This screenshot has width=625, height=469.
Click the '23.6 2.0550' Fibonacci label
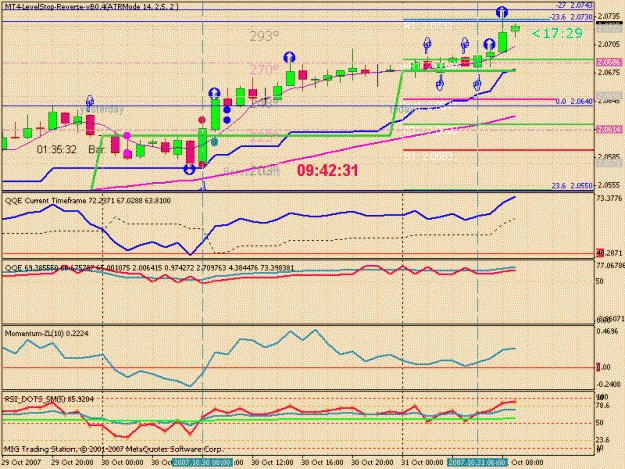click(x=572, y=186)
